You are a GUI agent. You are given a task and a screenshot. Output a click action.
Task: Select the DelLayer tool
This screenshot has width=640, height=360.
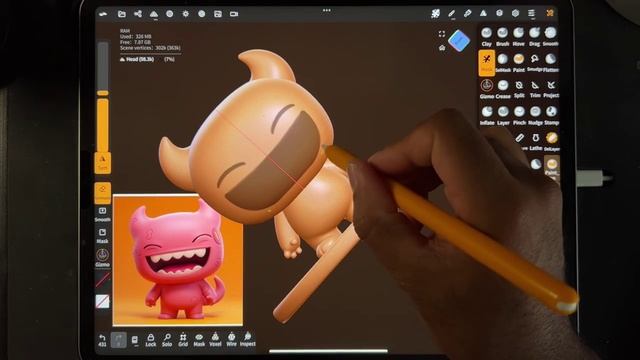551,141
